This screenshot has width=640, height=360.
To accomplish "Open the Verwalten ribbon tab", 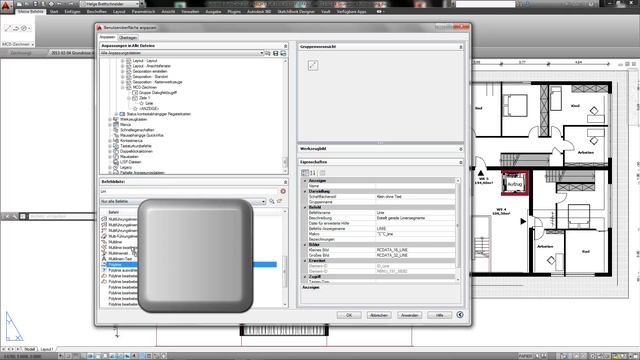I will (x=190, y=11).
